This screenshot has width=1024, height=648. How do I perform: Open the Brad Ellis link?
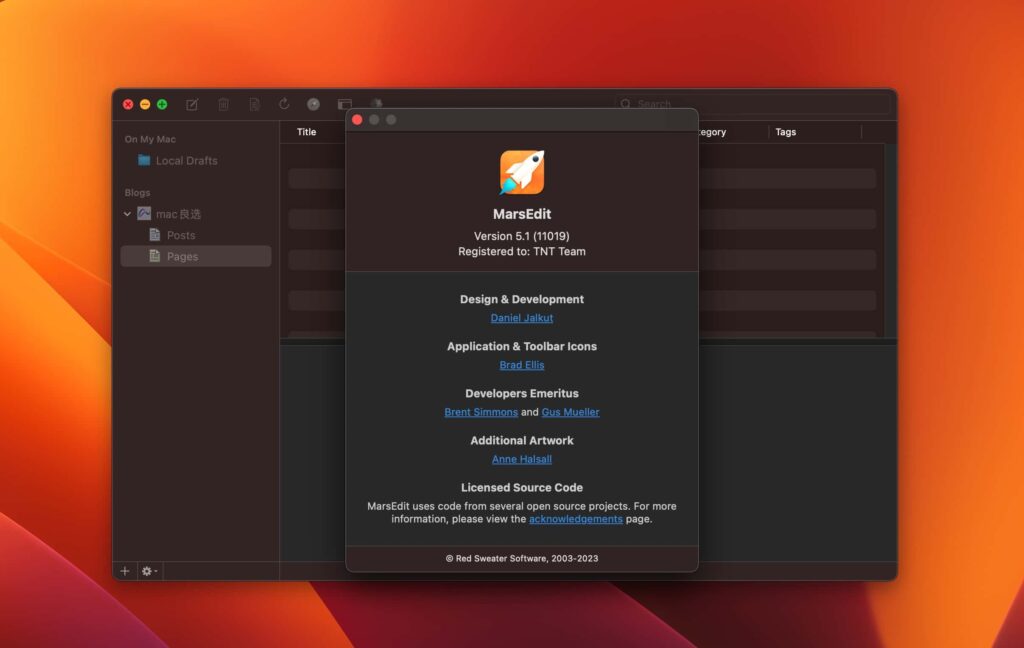pos(521,365)
